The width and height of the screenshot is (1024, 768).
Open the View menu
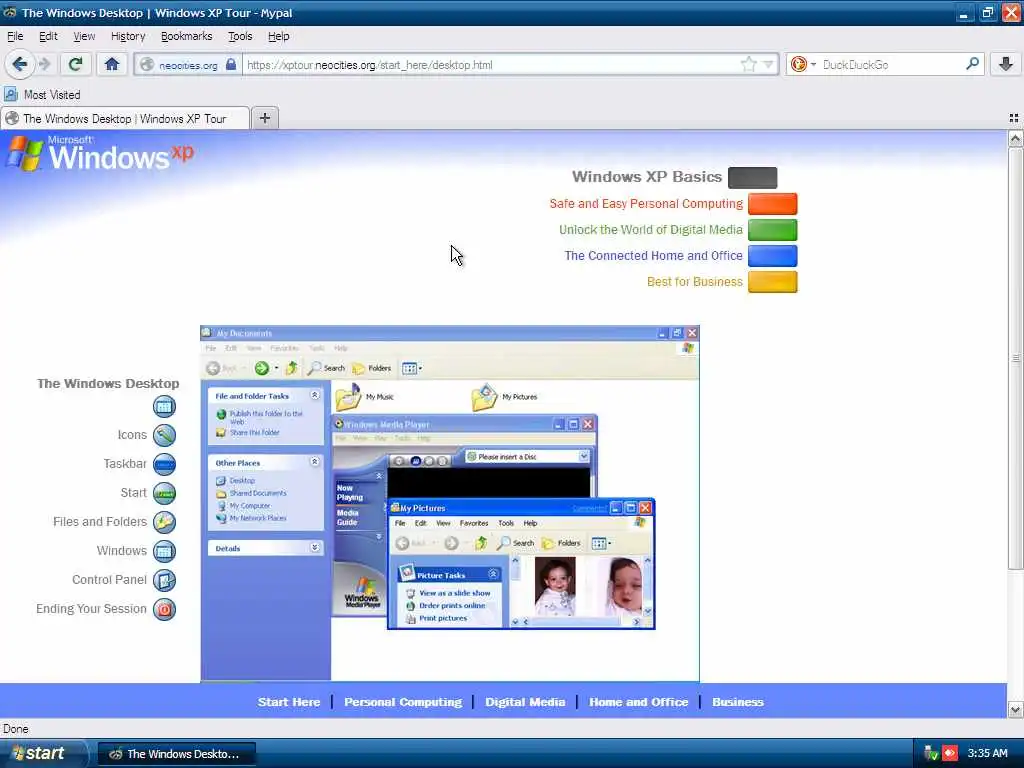pyautogui.click(x=84, y=37)
